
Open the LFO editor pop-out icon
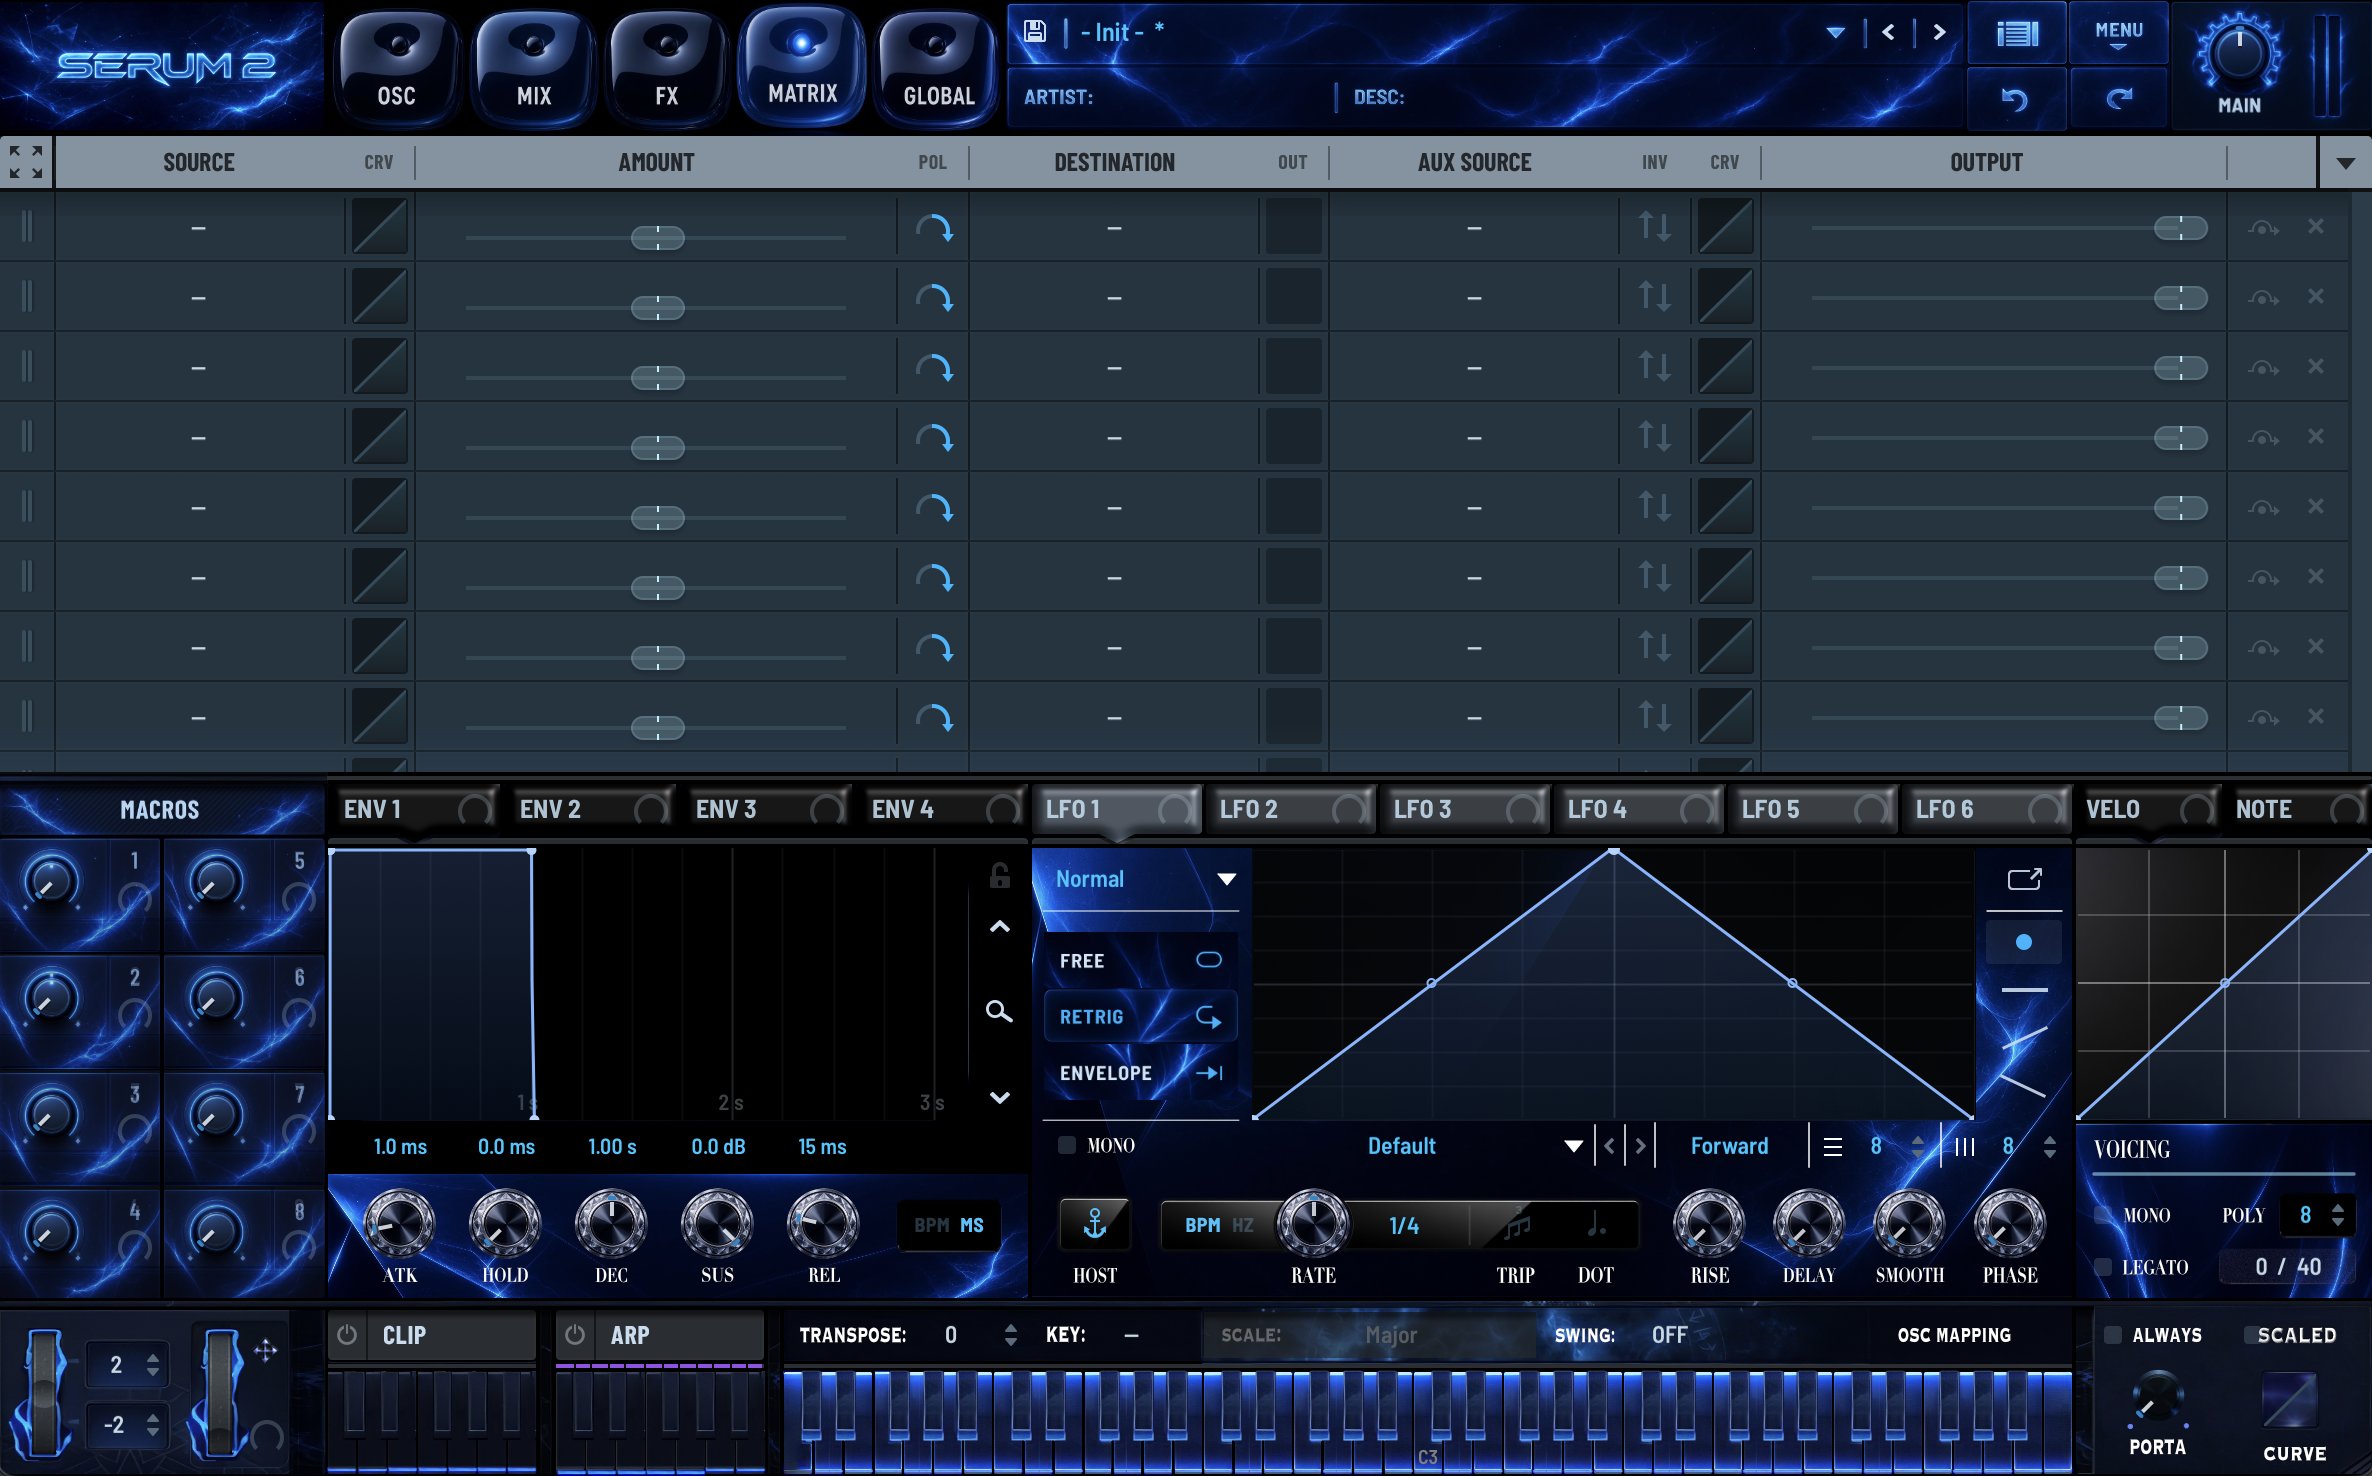coord(2024,879)
